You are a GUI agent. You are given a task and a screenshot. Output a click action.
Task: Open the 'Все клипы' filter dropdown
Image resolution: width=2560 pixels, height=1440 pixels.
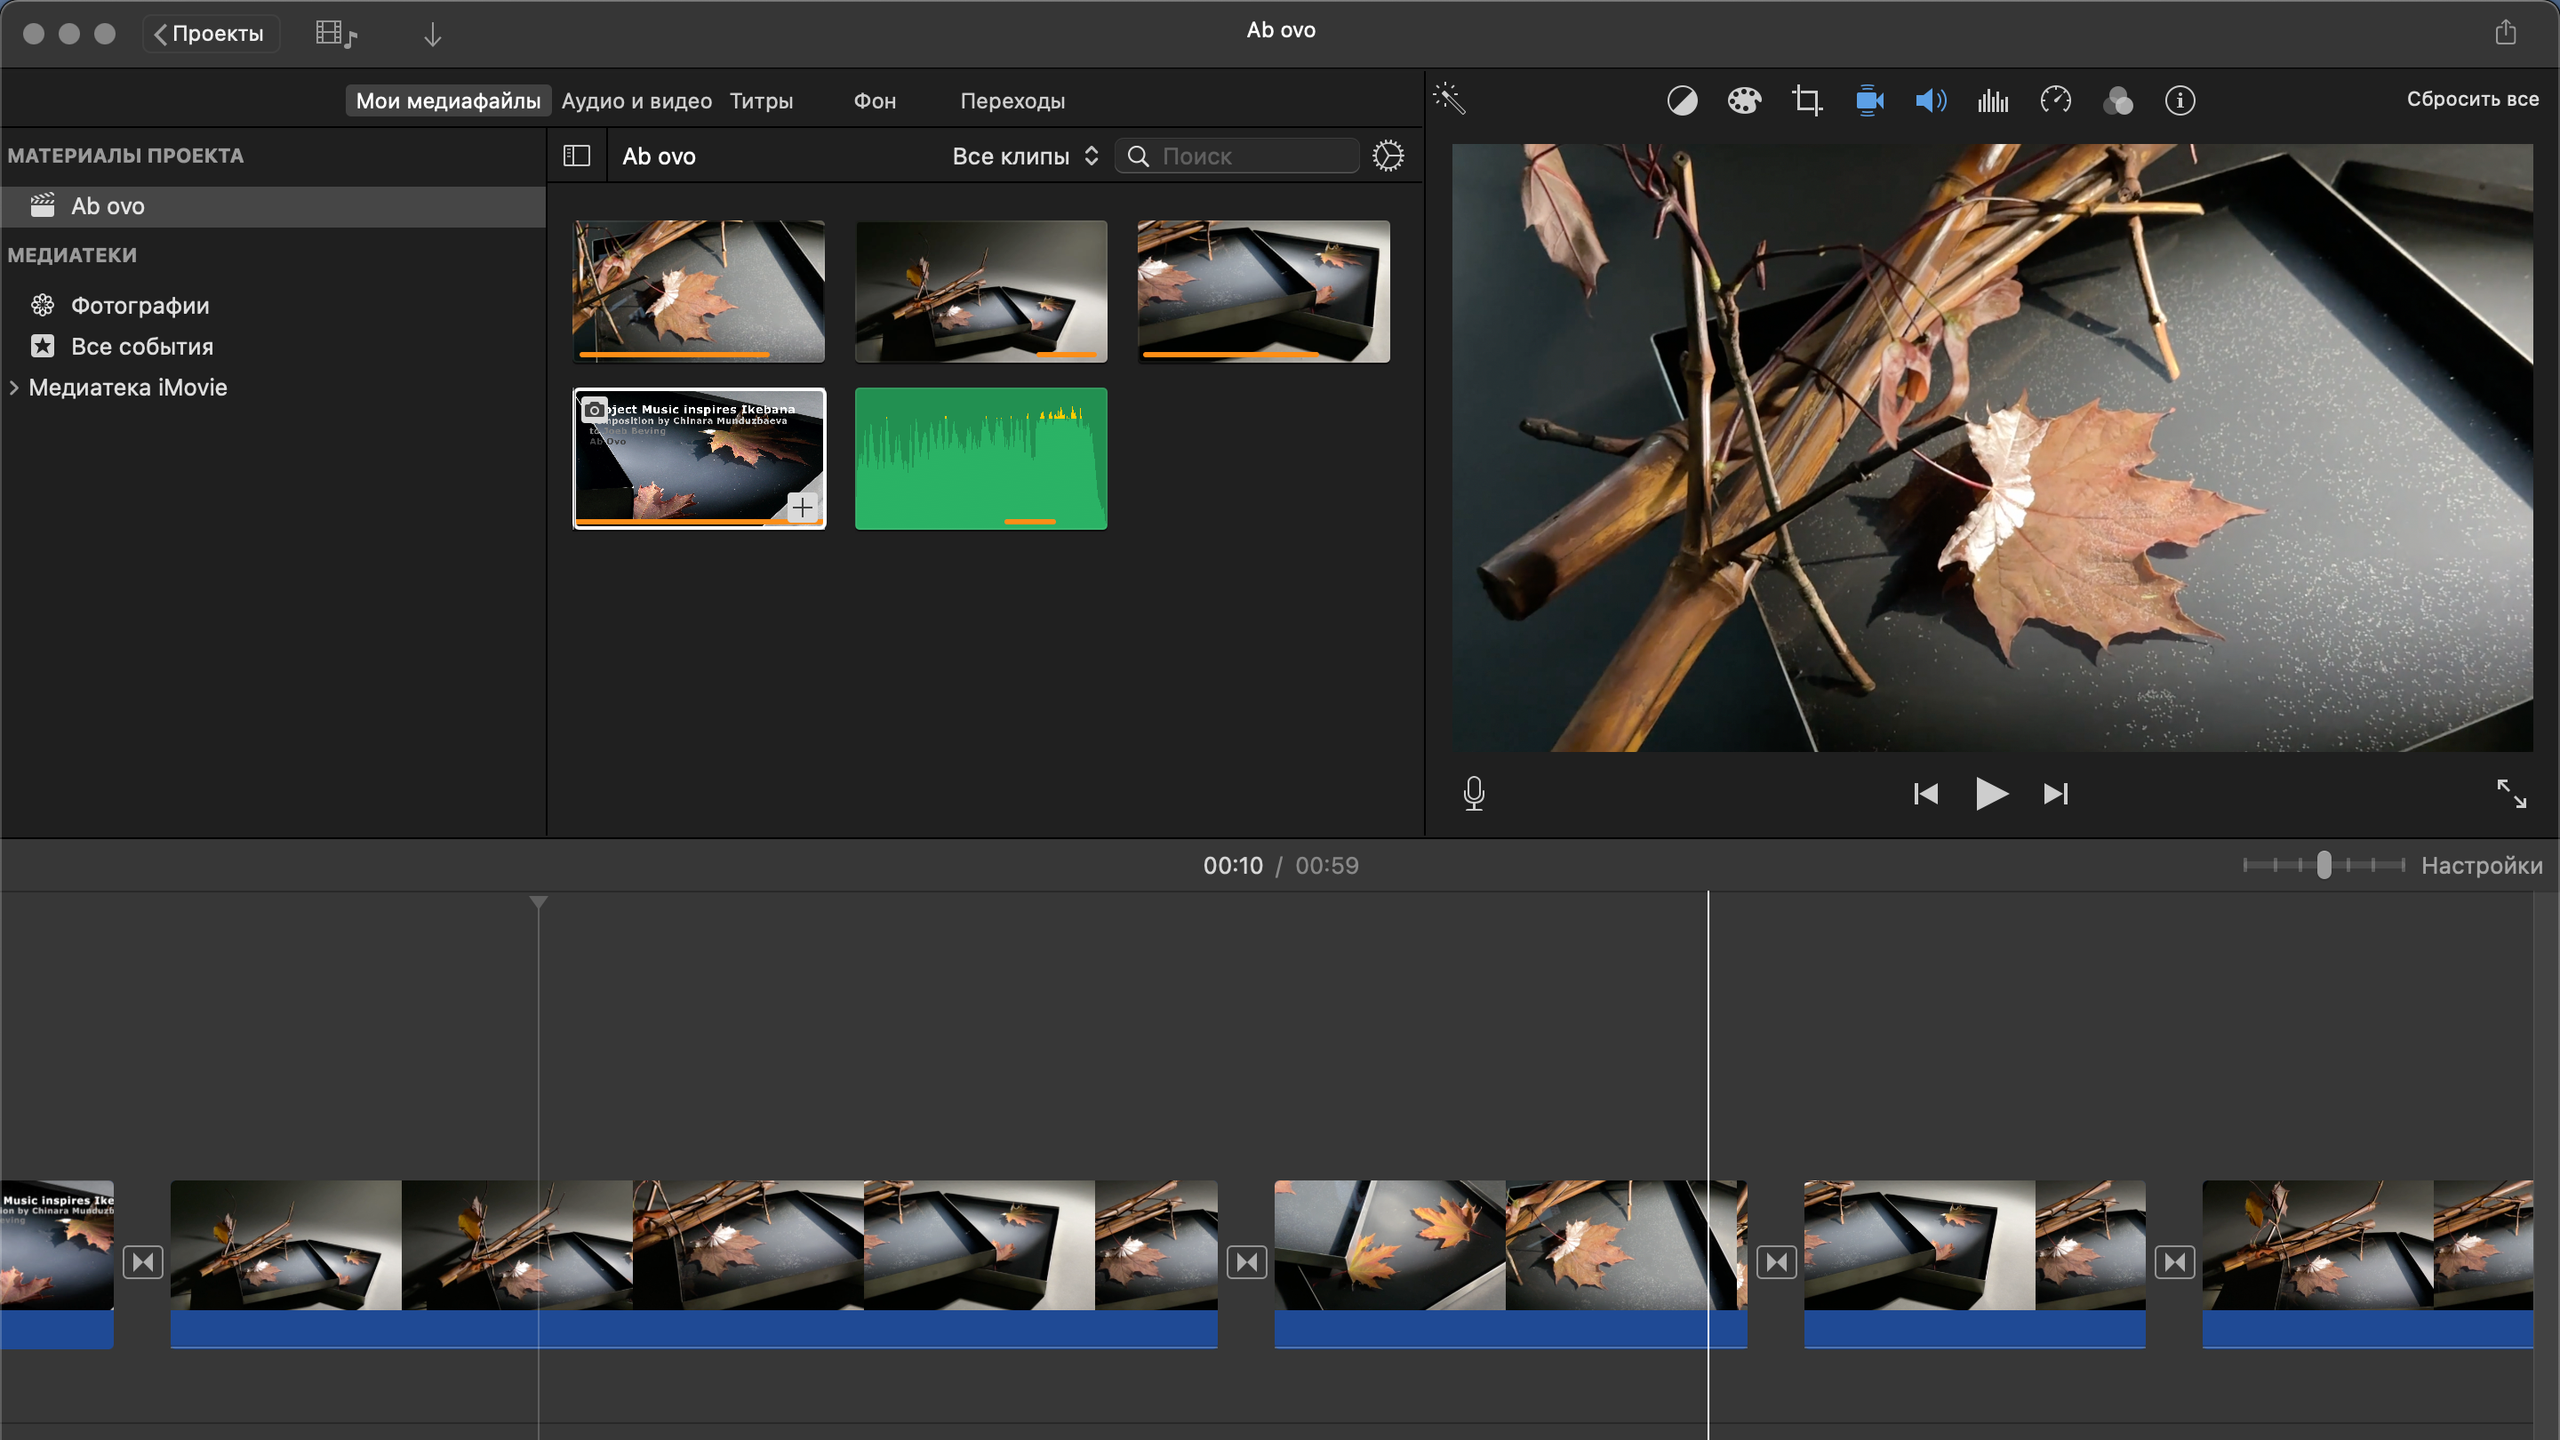point(1025,156)
